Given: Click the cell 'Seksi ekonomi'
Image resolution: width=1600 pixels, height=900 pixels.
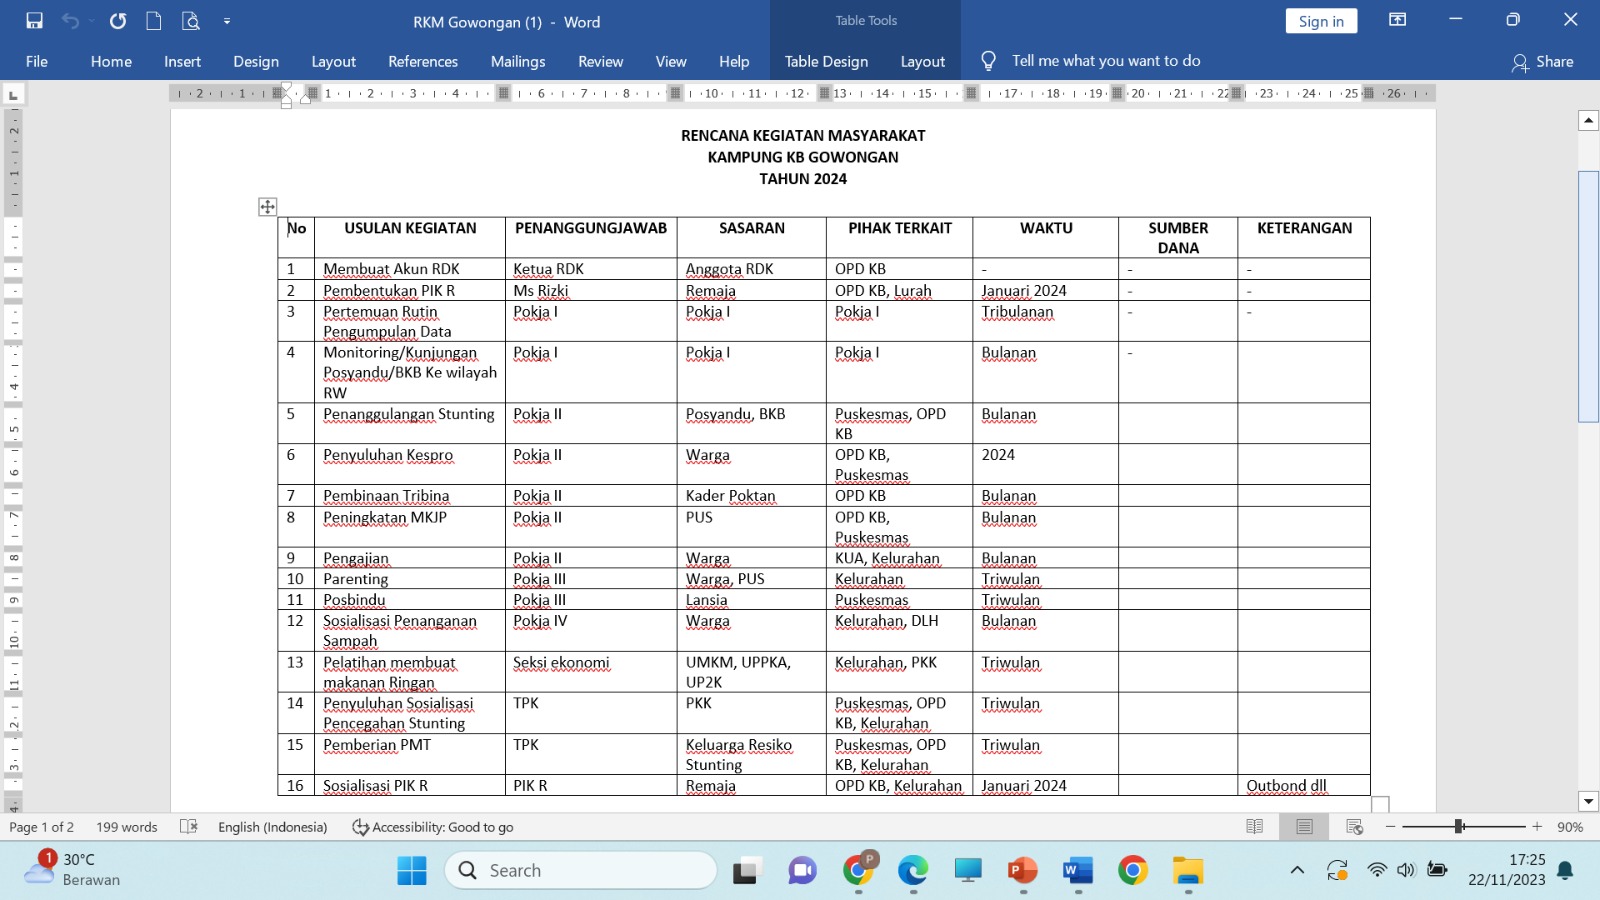Looking at the screenshot, I should pyautogui.click(x=591, y=672).
